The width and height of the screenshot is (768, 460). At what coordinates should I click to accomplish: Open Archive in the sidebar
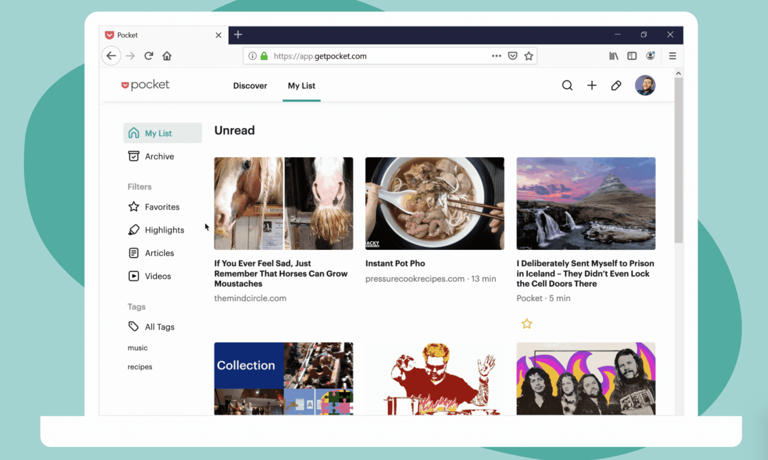[x=158, y=157]
